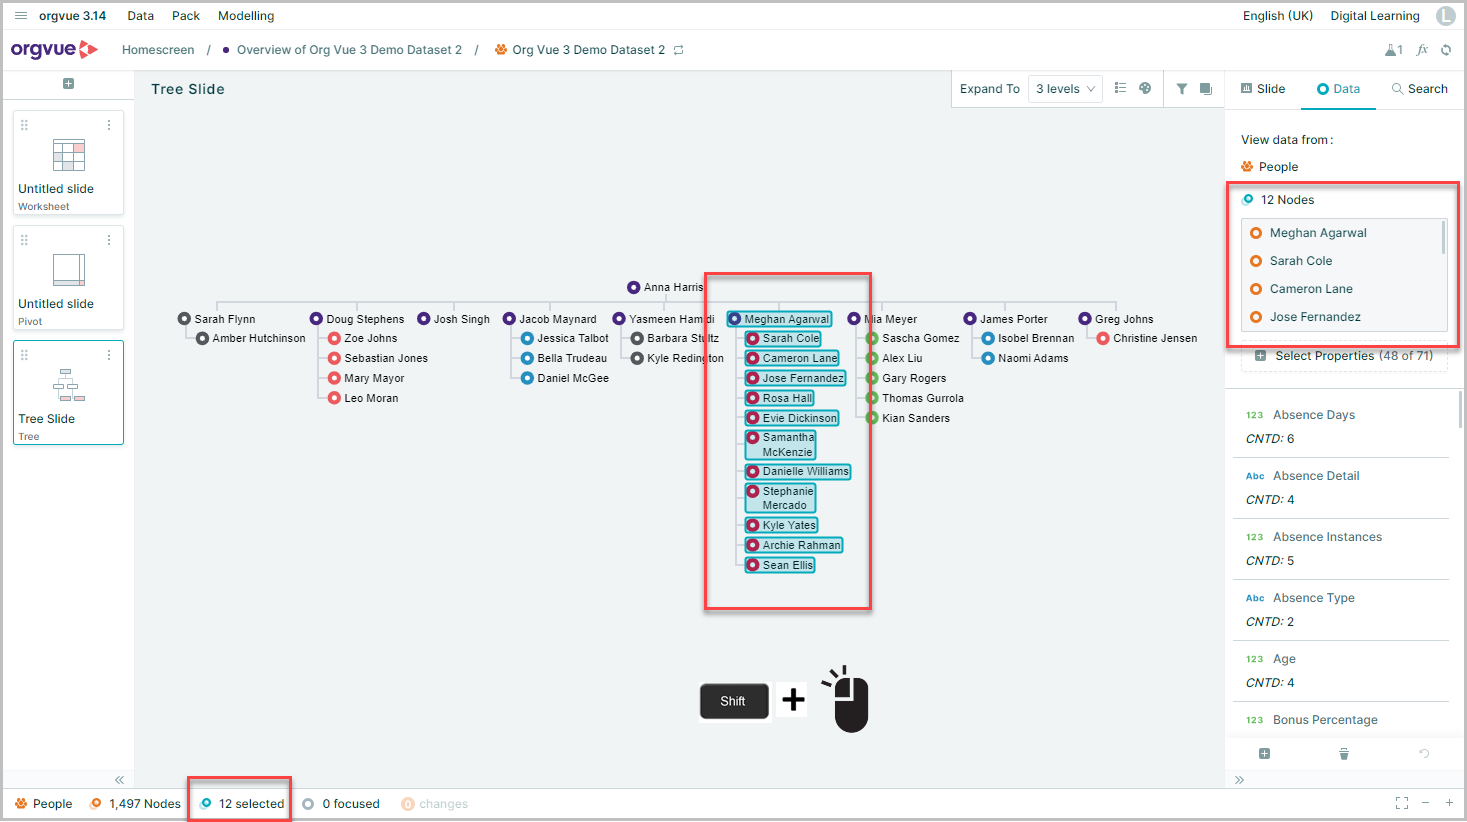Open the Modelling menu

(246, 16)
